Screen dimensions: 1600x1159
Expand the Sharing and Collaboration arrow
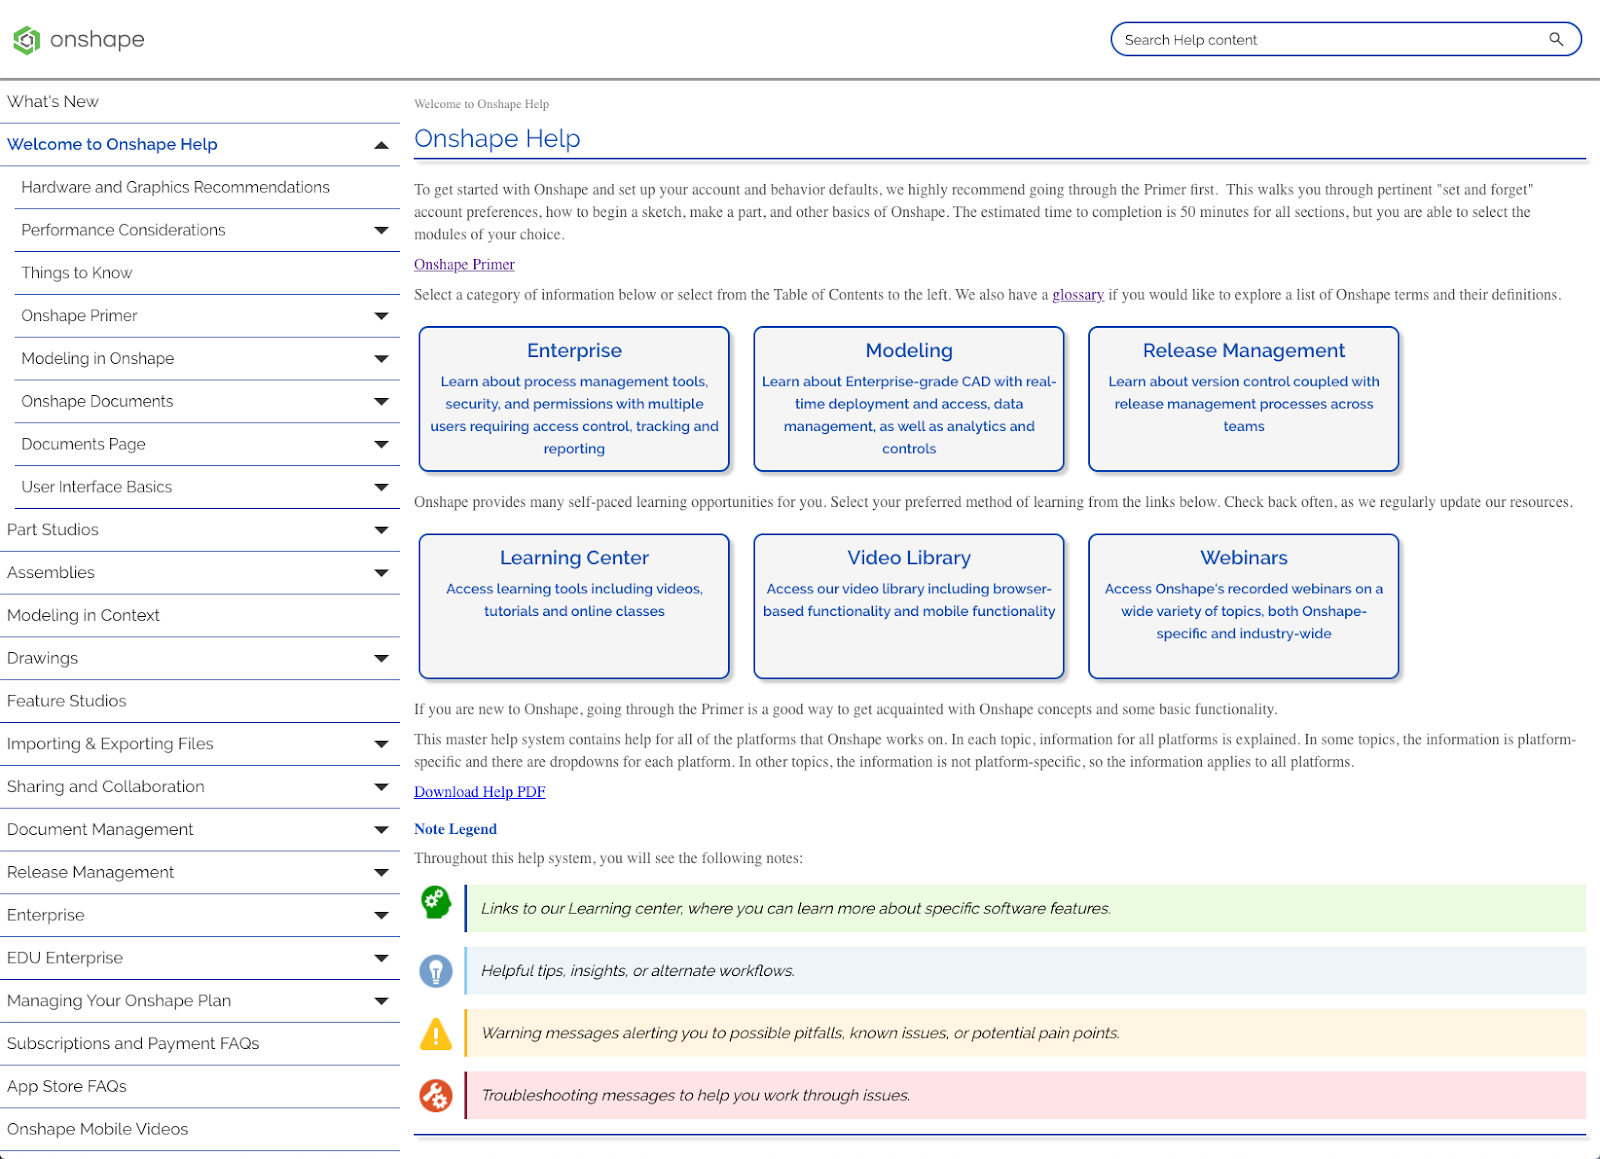pos(381,787)
